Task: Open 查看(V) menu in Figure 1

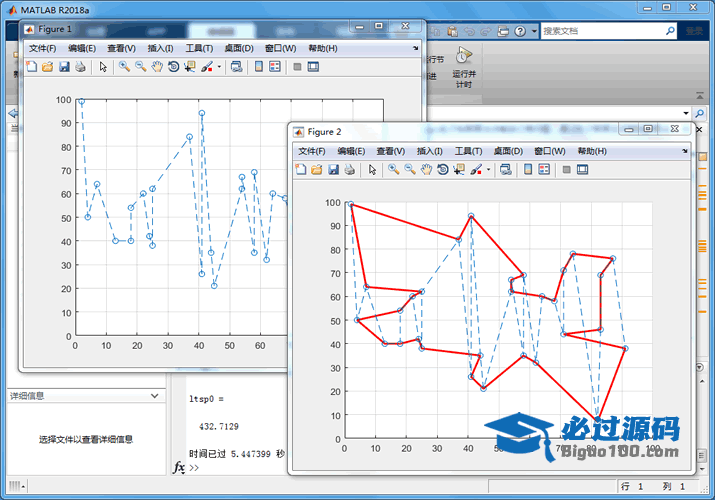Action: point(121,48)
